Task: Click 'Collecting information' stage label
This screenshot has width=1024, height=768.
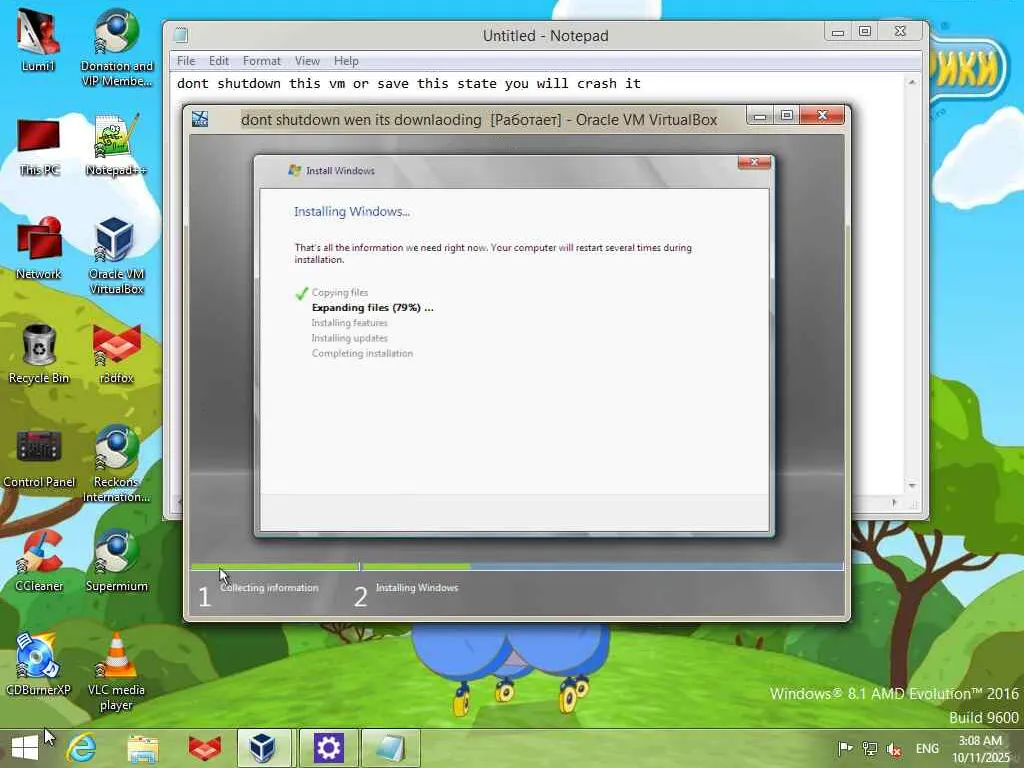Action: click(269, 588)
